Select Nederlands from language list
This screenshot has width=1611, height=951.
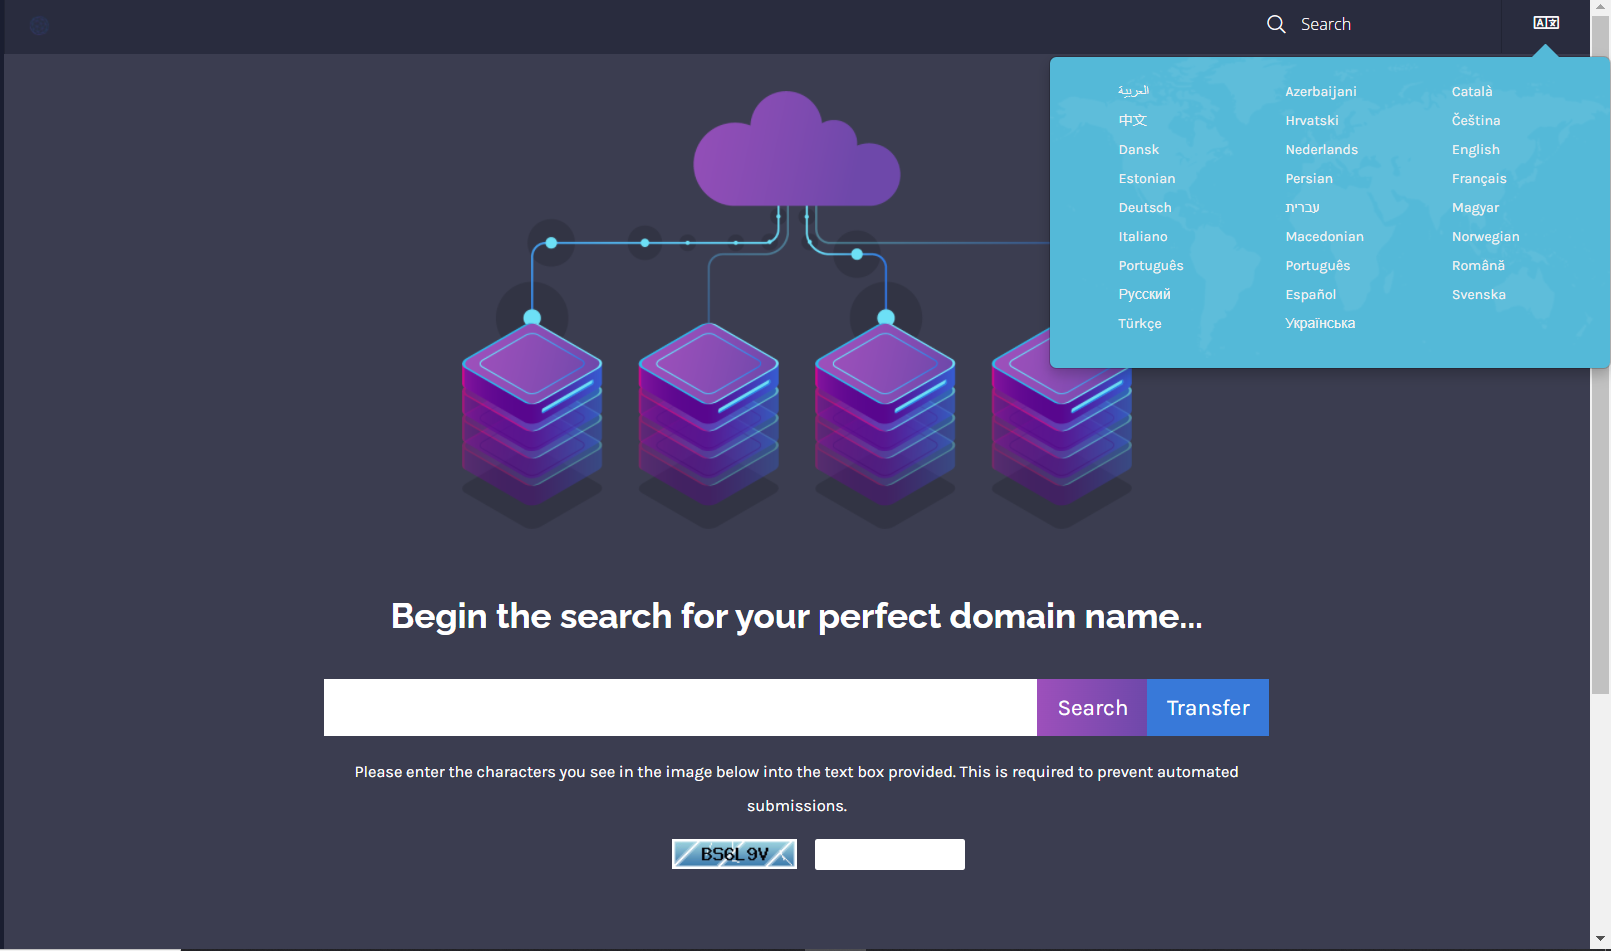(1321, 150)
